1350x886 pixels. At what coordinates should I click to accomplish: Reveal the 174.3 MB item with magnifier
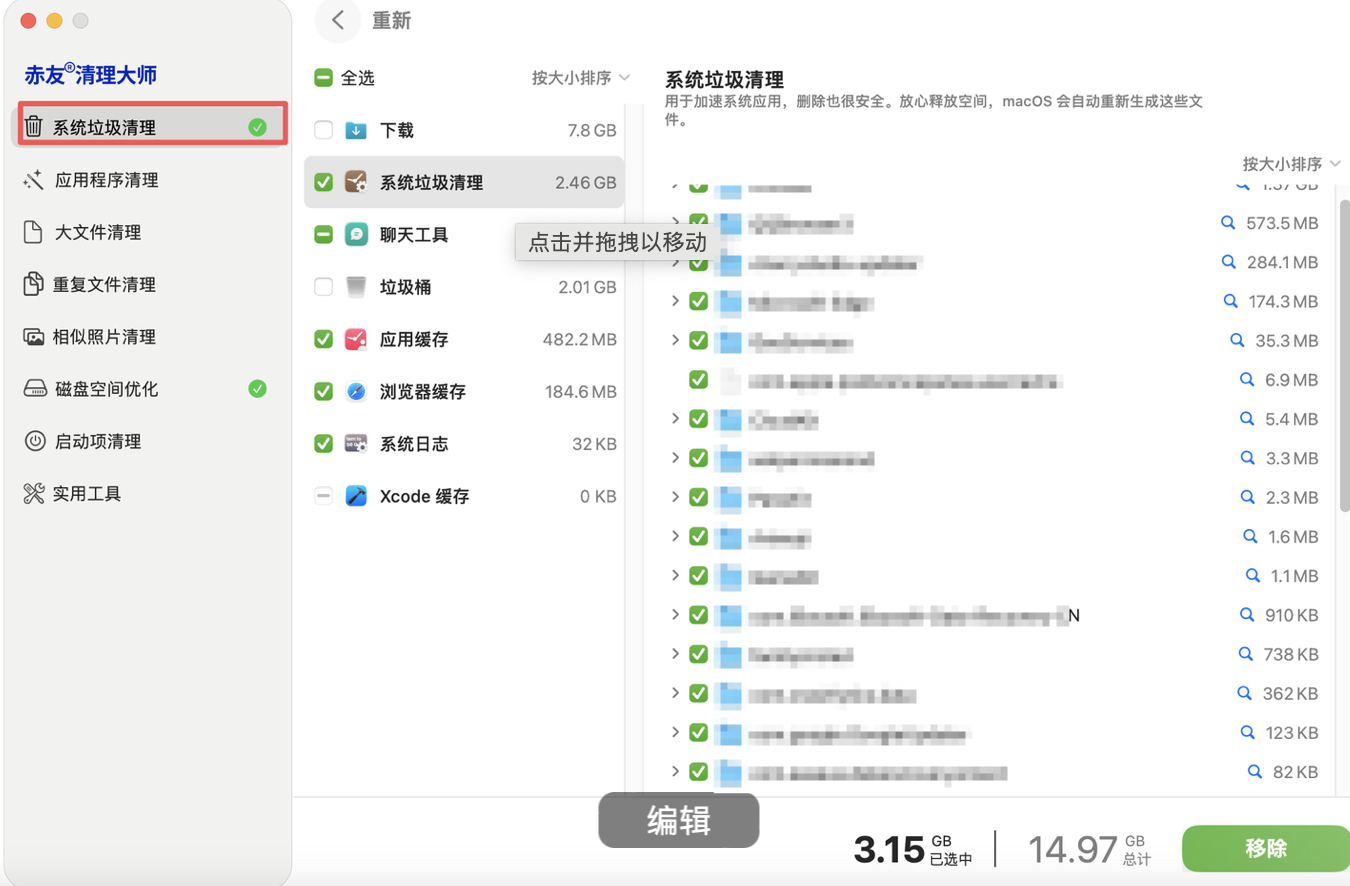click(1231, 301)
